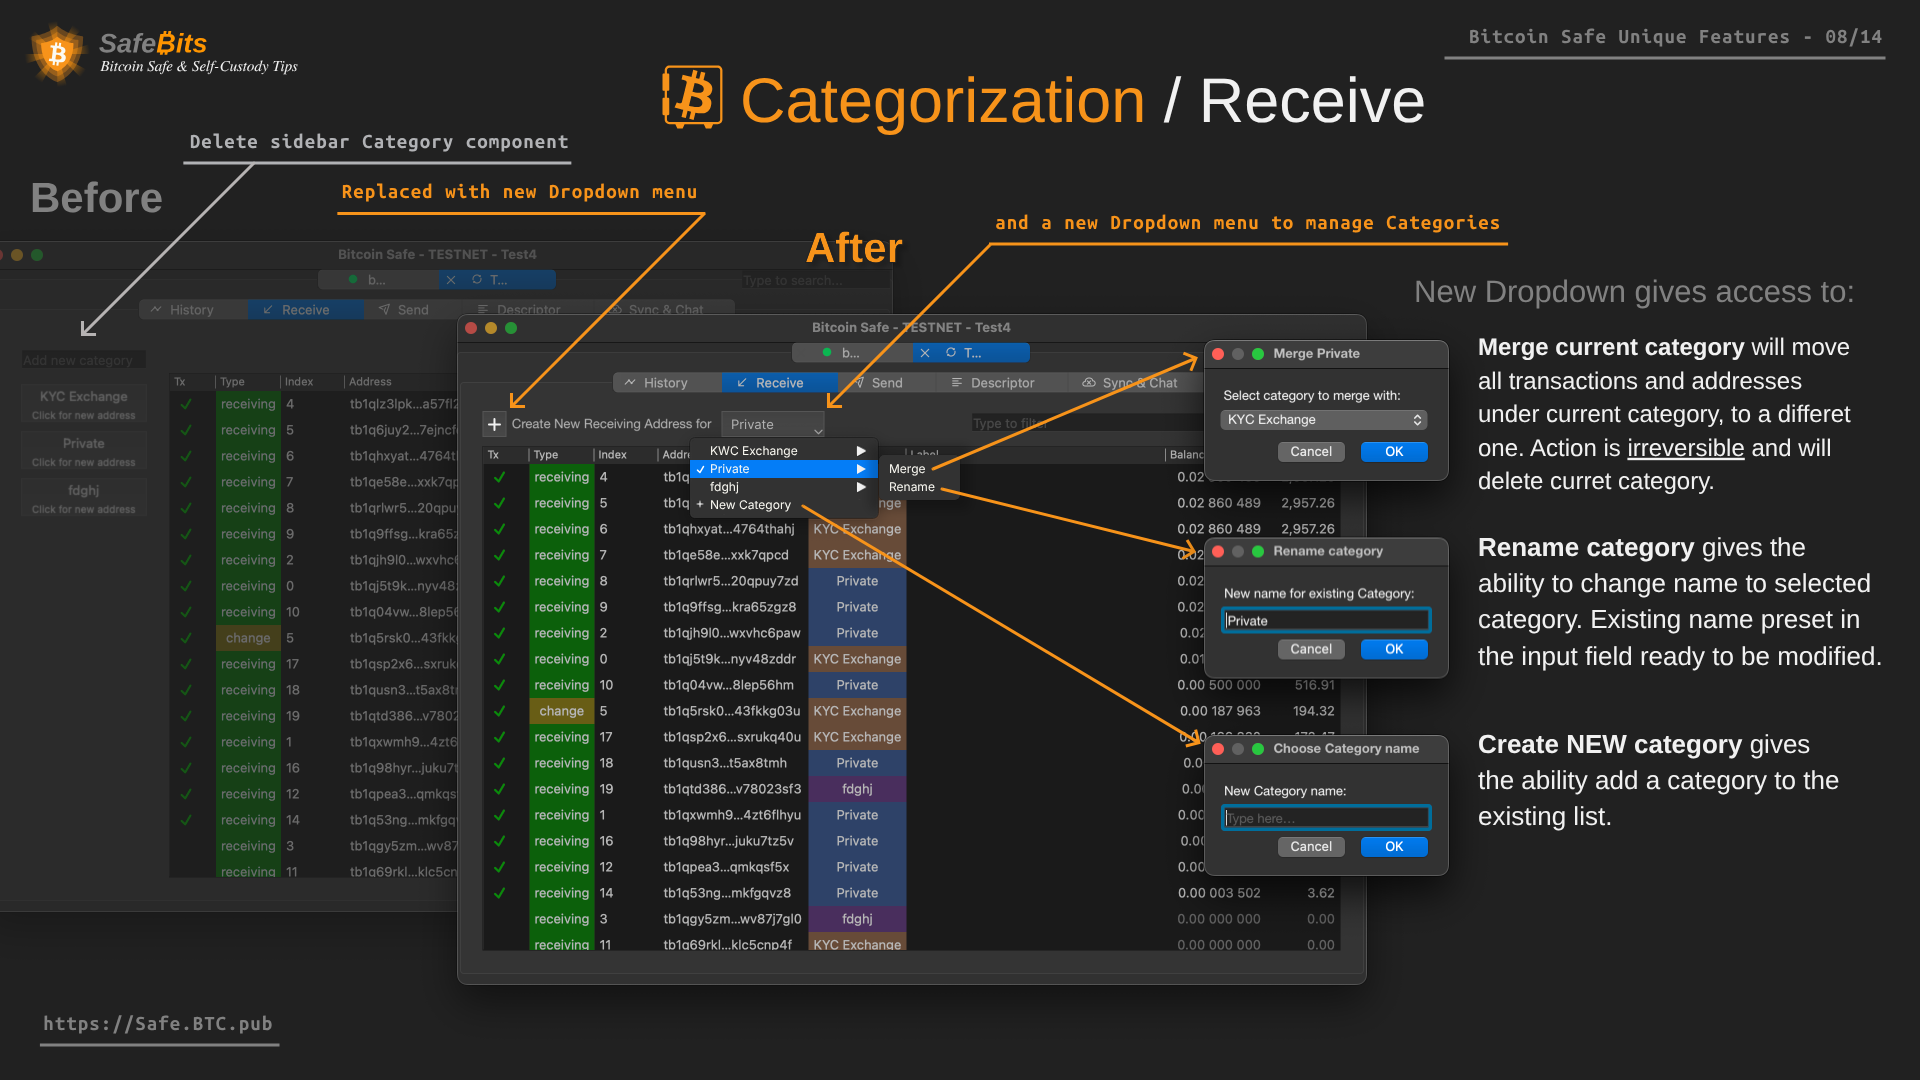The height and width of the screenshot is (1080, 1920).
Task: Click Tx checkmark for address tb1qhxyat...4764thahj
Action: click(499, 529)
